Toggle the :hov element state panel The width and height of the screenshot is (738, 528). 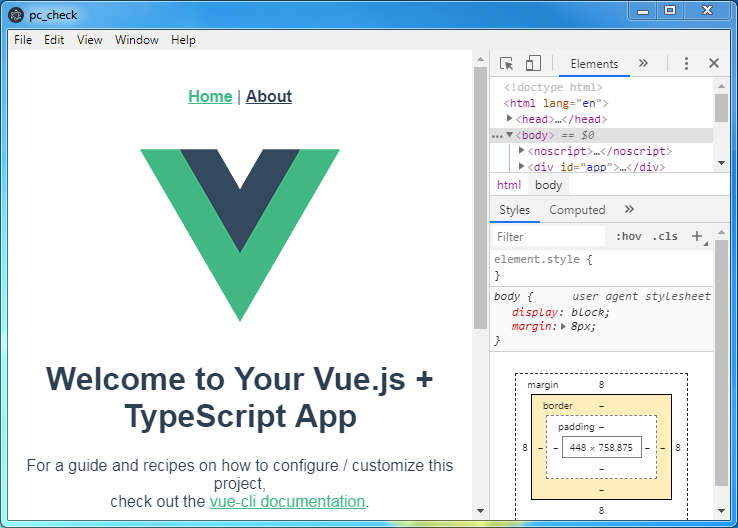[x=628, y=237]
